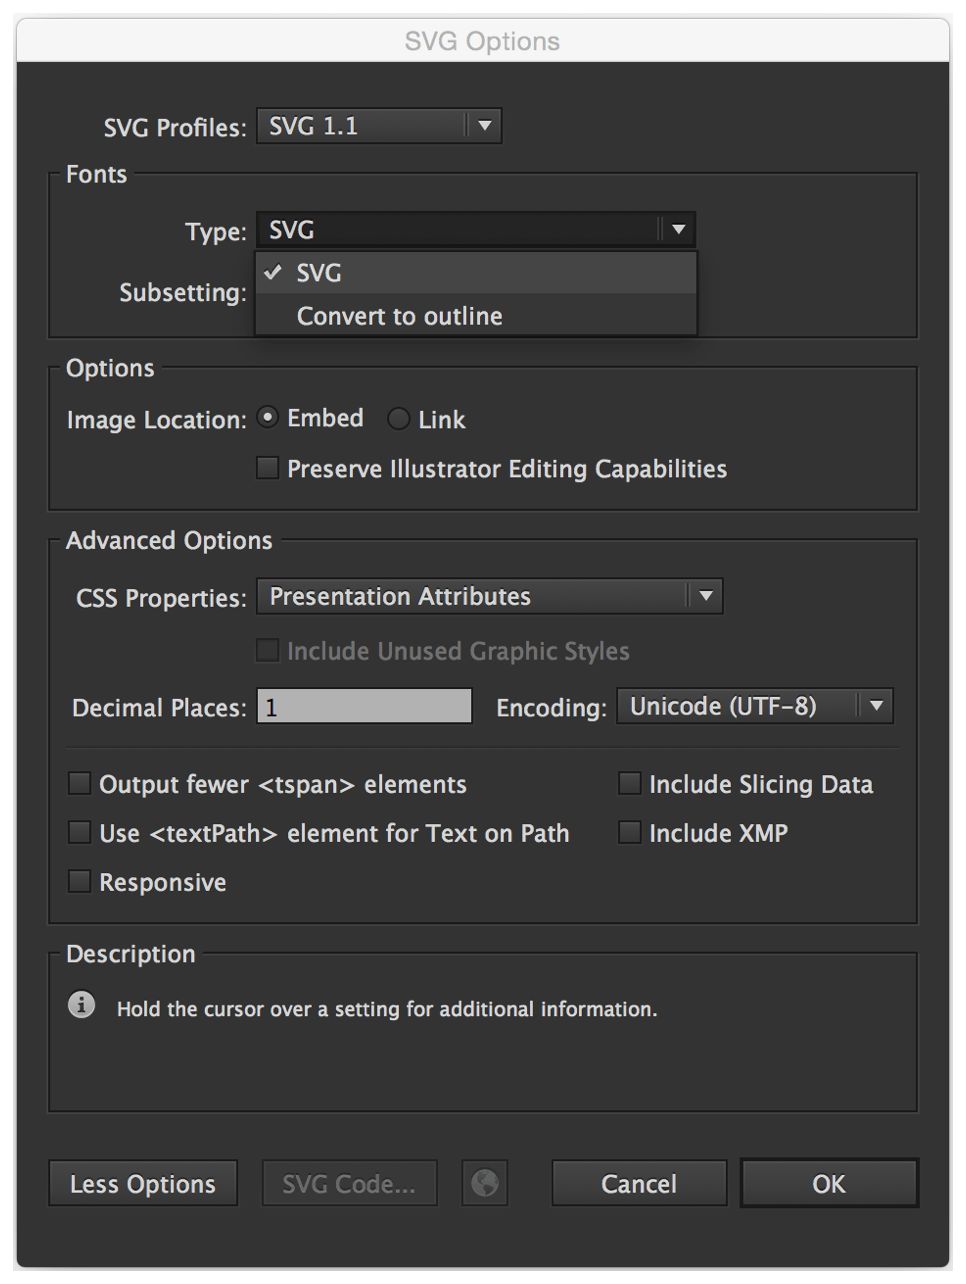Screen dimensions: 966x1284
Task: Check Use <textPath> element for Text on Path
Action: 79,832
